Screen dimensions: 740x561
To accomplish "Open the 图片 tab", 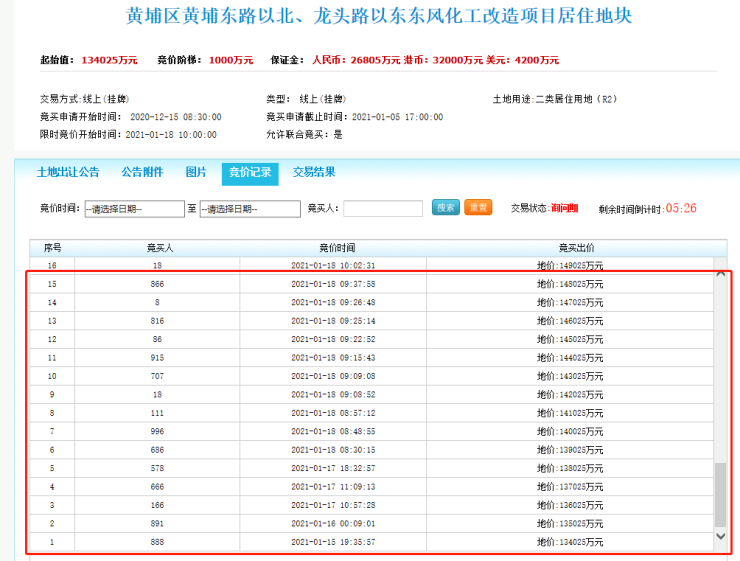I will point(196,172).
